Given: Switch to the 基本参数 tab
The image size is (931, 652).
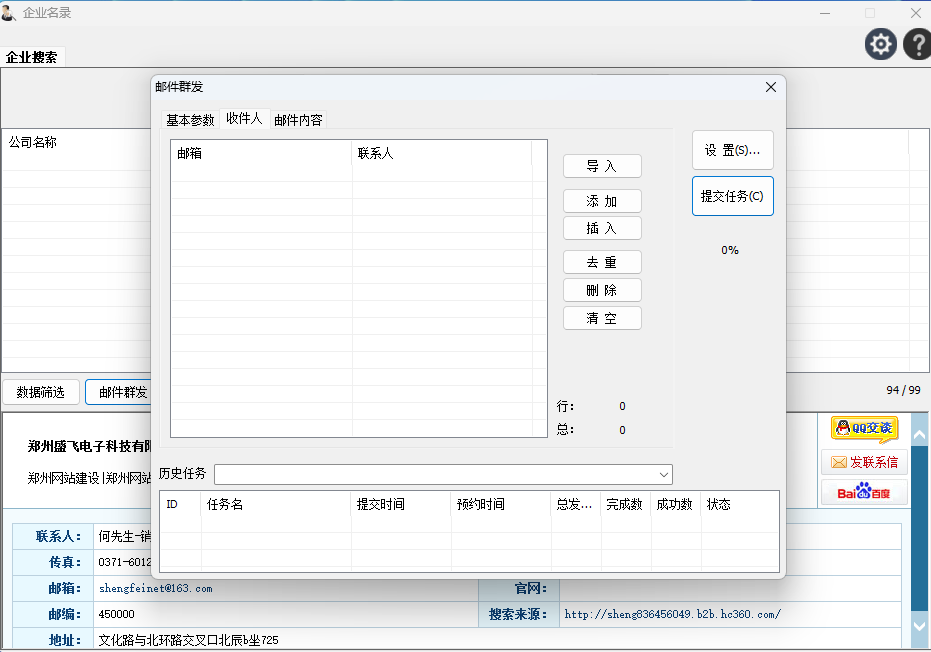Looking at the screenshot, I should coord(190,120).
